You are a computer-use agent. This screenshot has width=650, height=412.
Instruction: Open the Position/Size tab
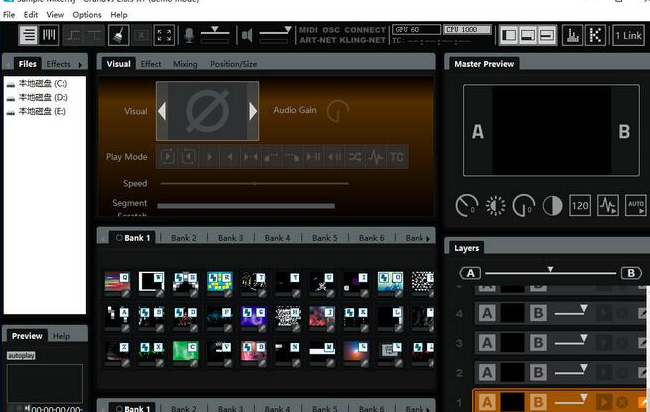point(233,64)
